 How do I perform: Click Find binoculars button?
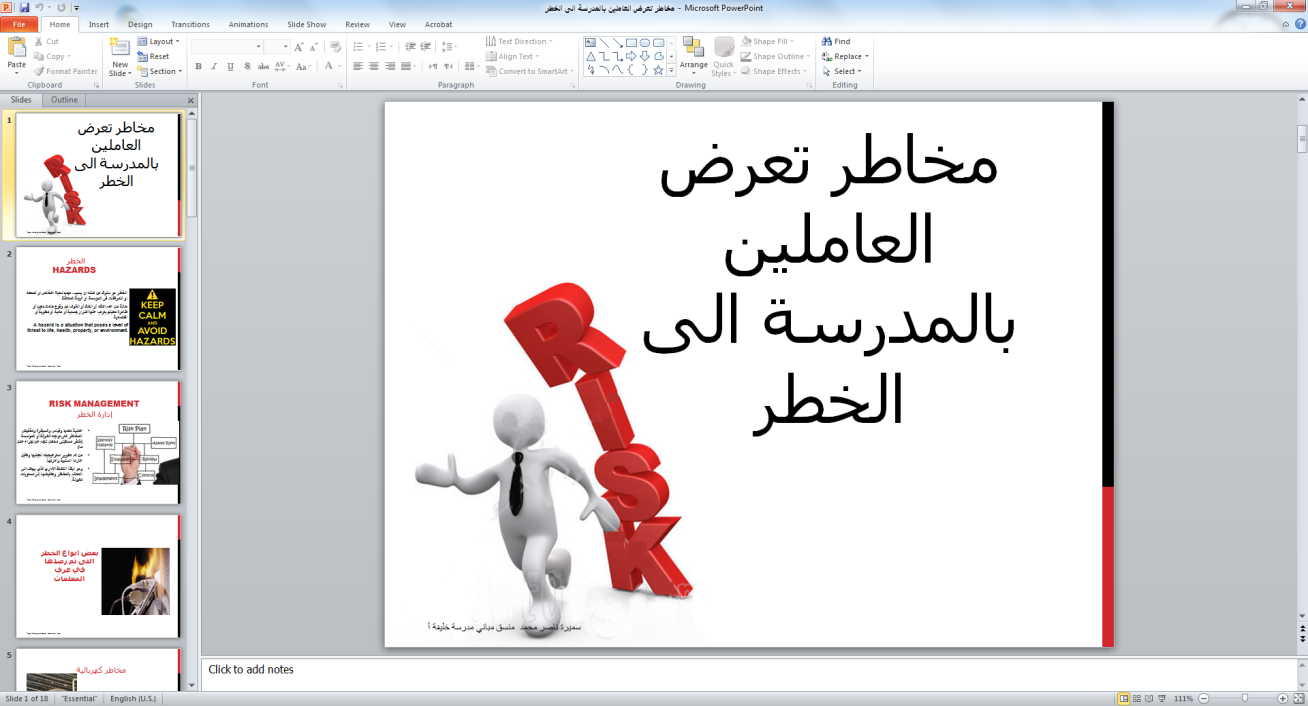click(836, 42)
